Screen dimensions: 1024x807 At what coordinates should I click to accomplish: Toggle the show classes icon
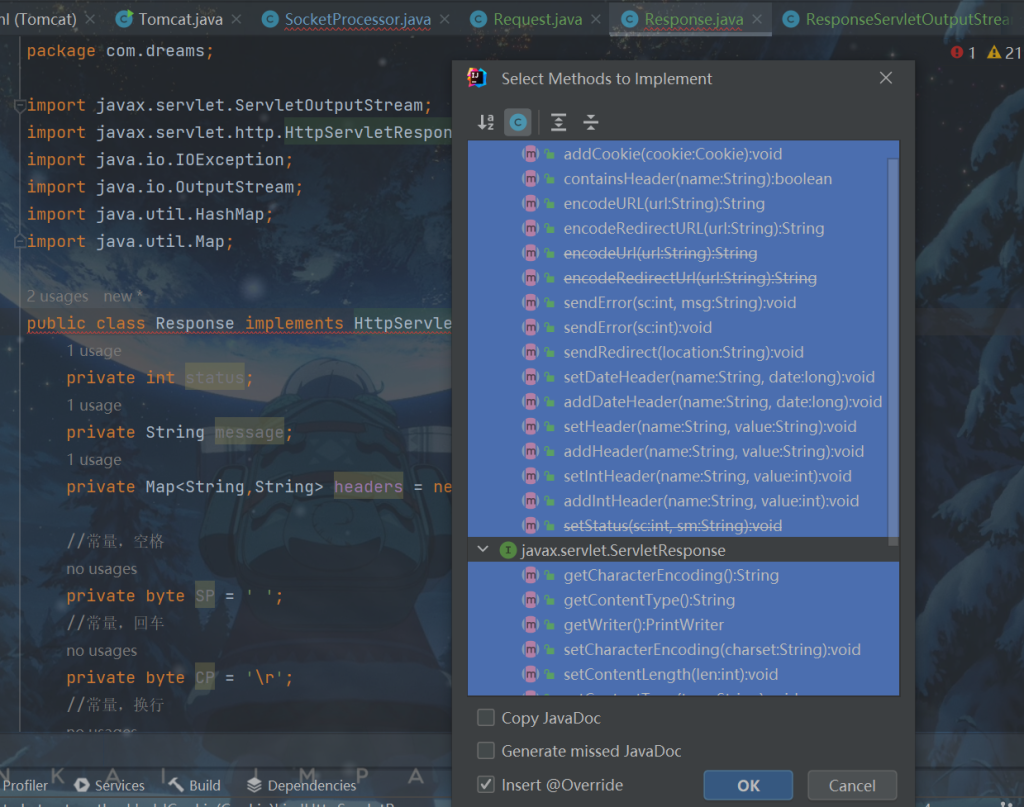click(517, 122)
